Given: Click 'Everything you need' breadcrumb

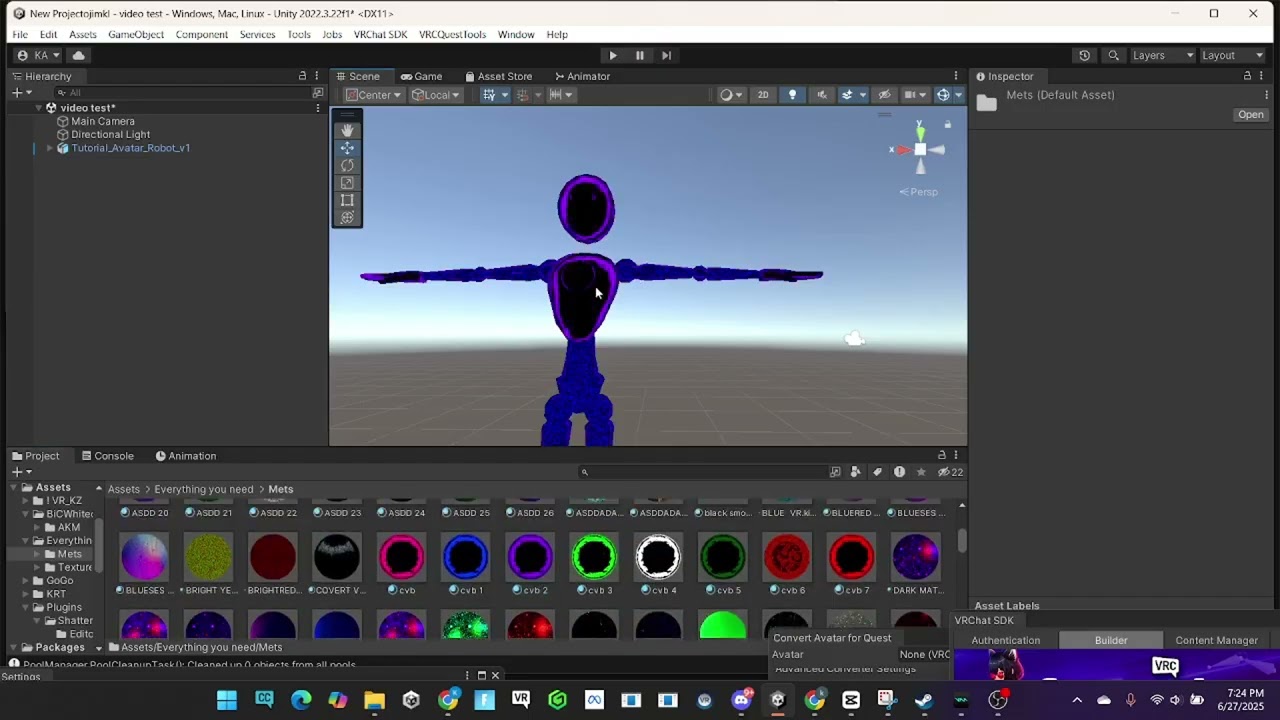Looking at the screenshot, I should [x=204, y=489].
